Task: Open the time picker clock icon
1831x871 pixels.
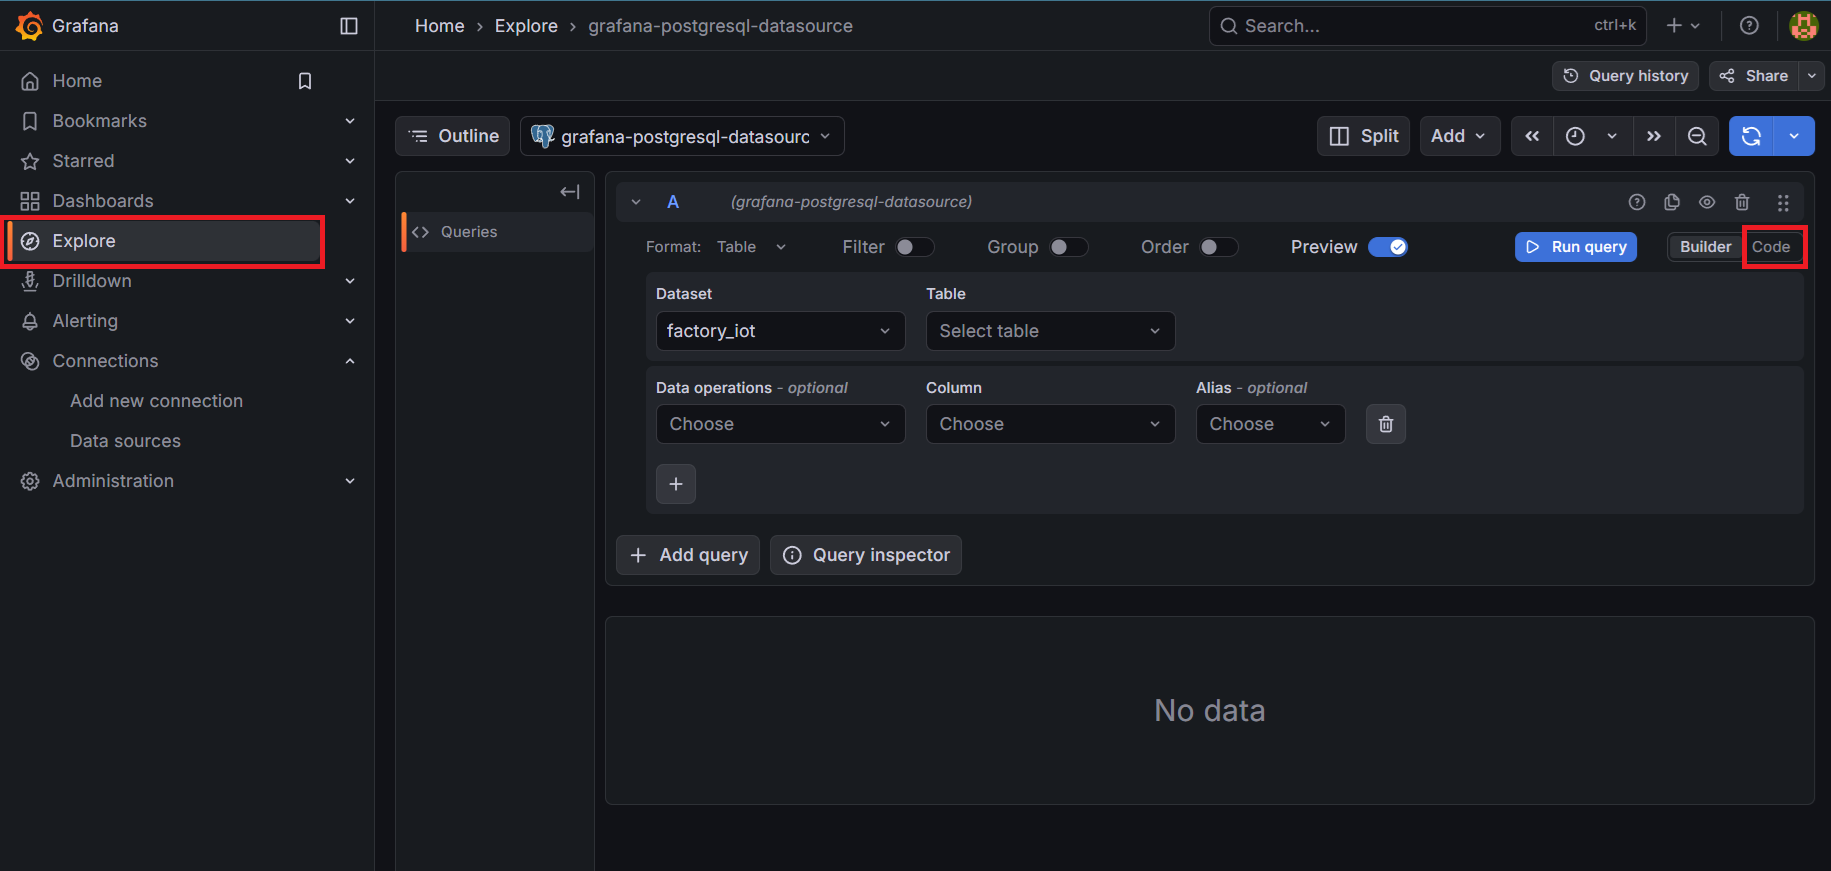Action: coord(1575,136)
